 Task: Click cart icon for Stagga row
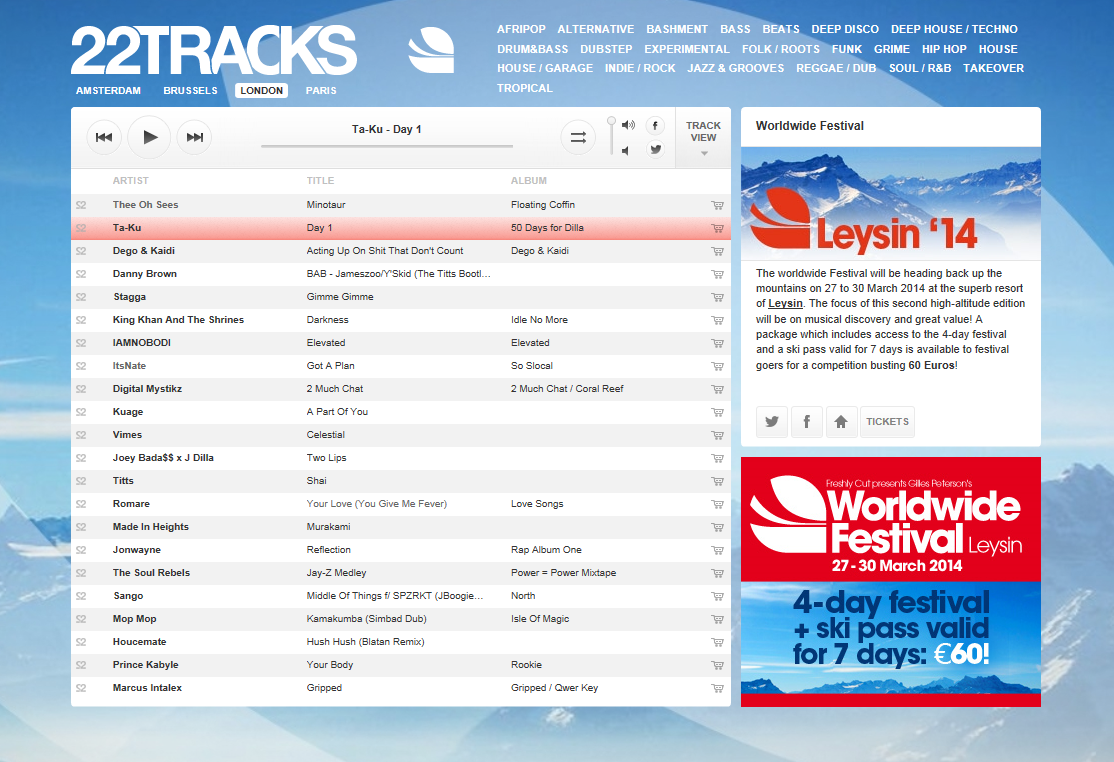(x=718, y=297)
